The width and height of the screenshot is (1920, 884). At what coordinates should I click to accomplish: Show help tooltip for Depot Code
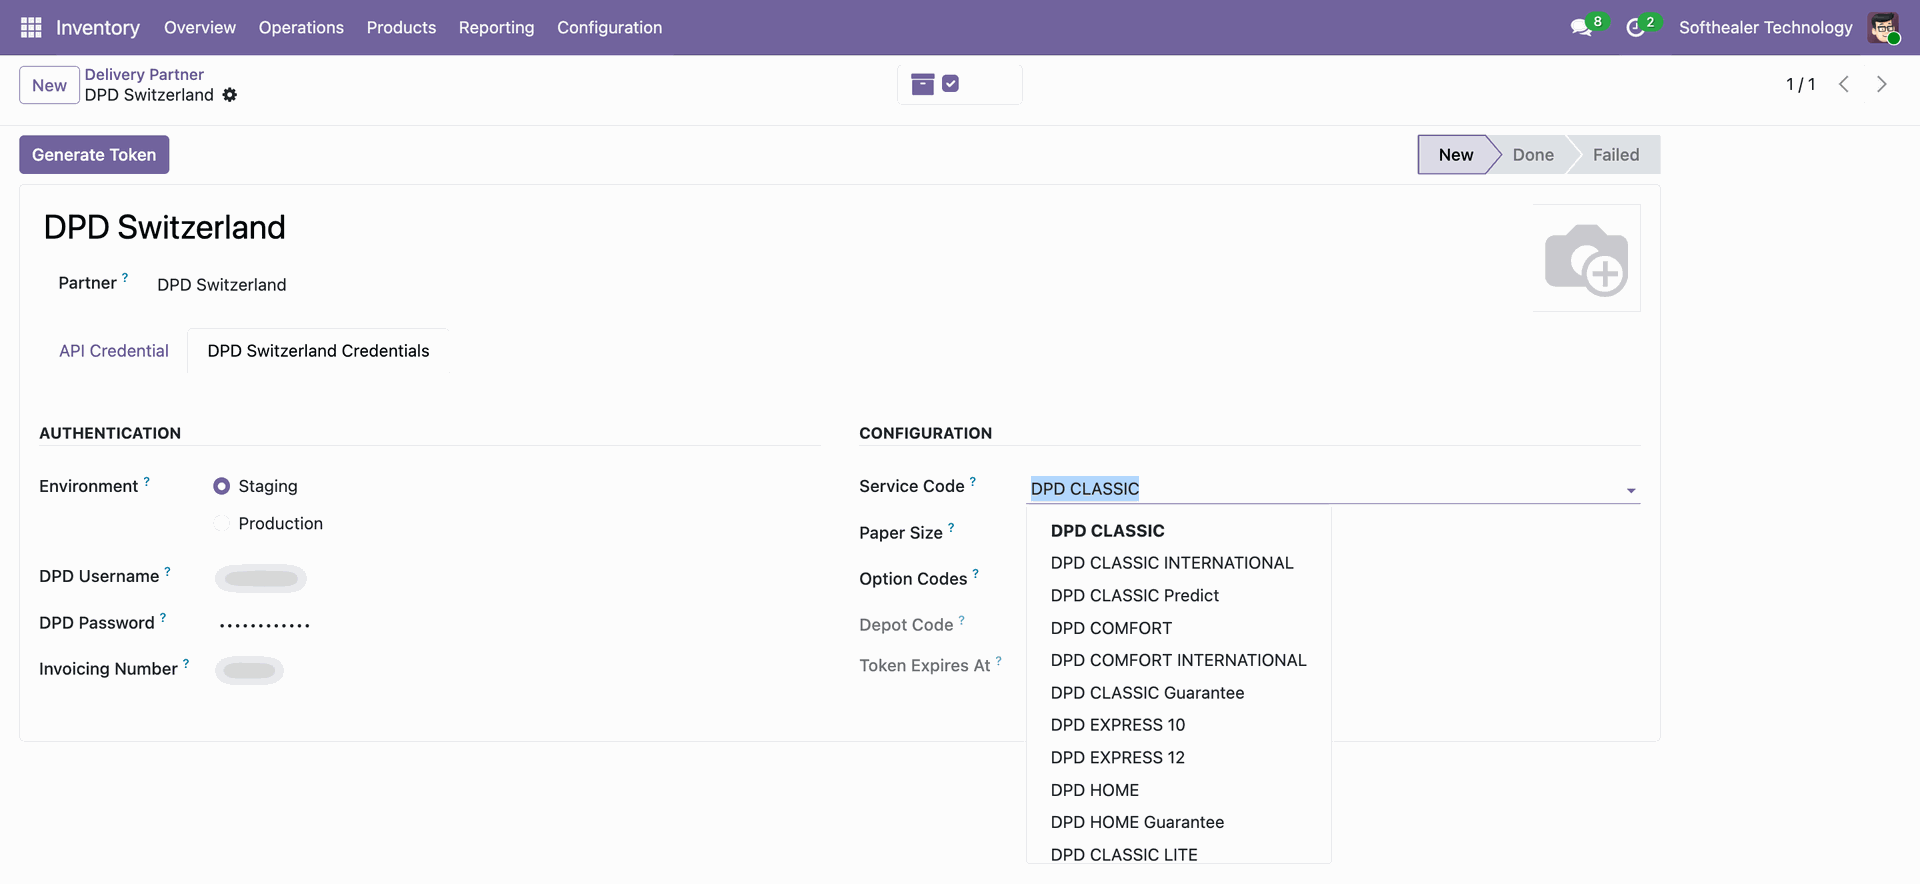click(962, 620)
